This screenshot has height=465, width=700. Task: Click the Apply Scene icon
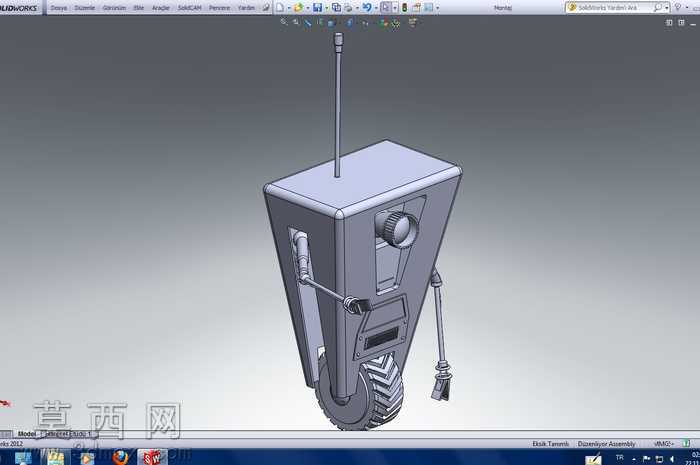tap(396, 23)
